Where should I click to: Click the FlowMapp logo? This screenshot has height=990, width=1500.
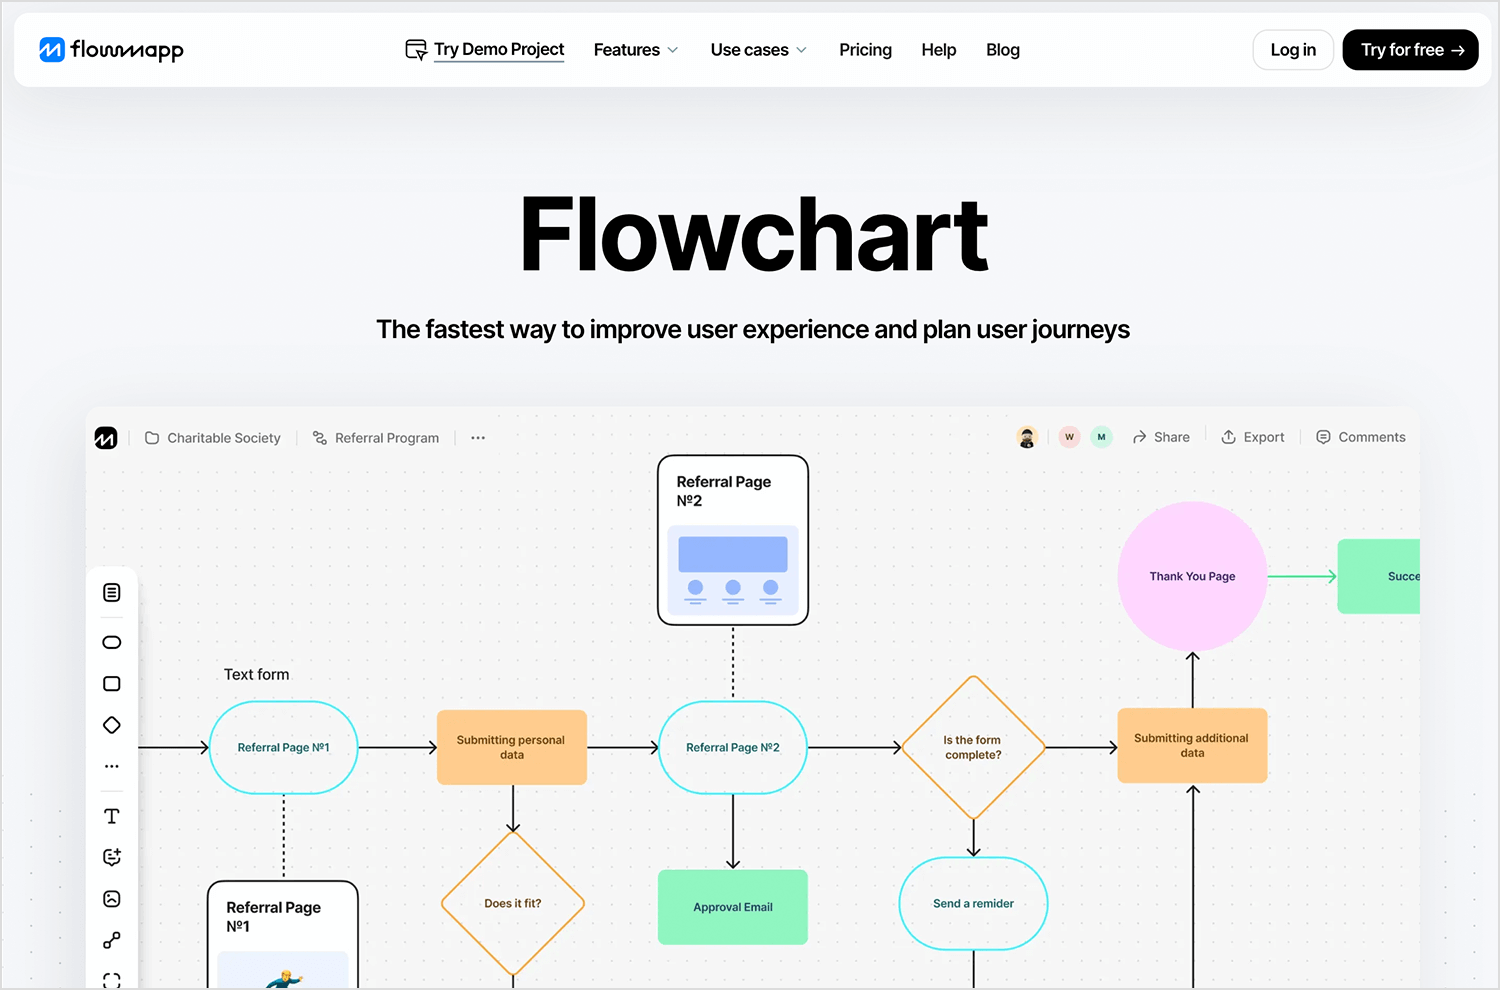coord(111,49)
